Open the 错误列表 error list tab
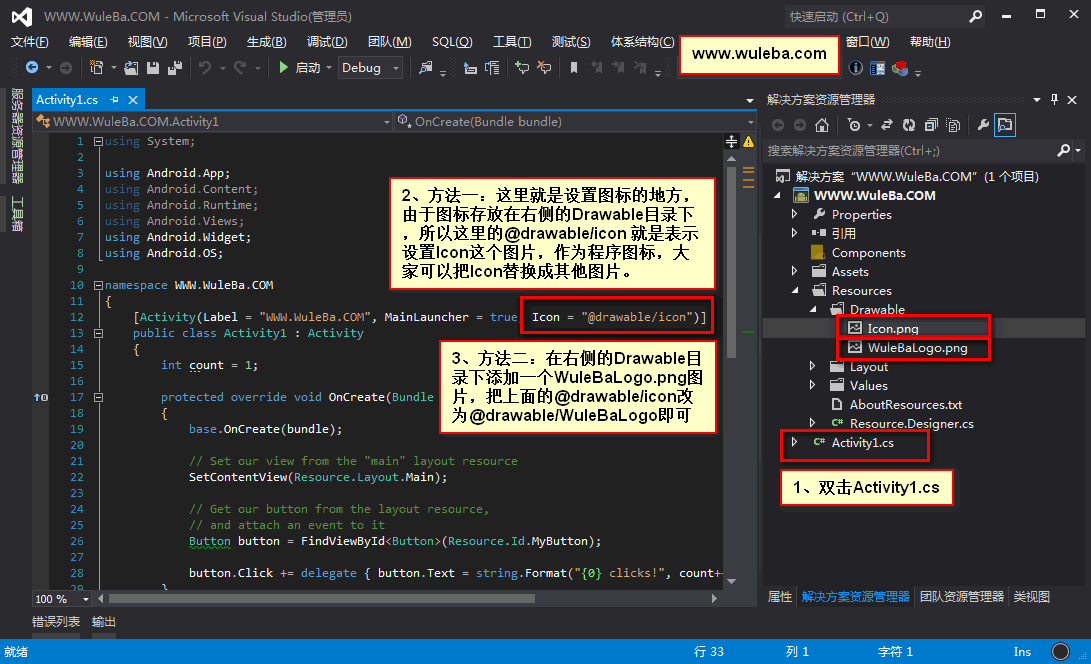This screenshot has height=664, width=1091. (56, 622)
